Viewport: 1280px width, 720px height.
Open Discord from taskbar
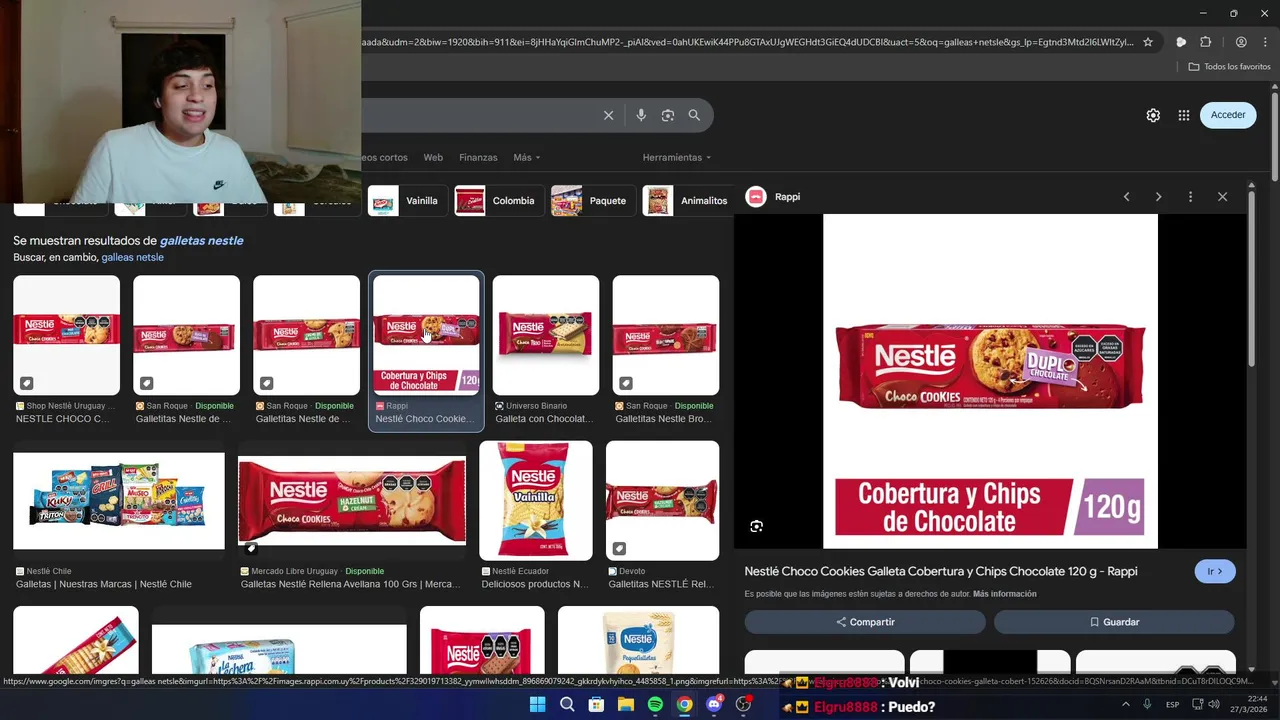click(x=714, y=705)
